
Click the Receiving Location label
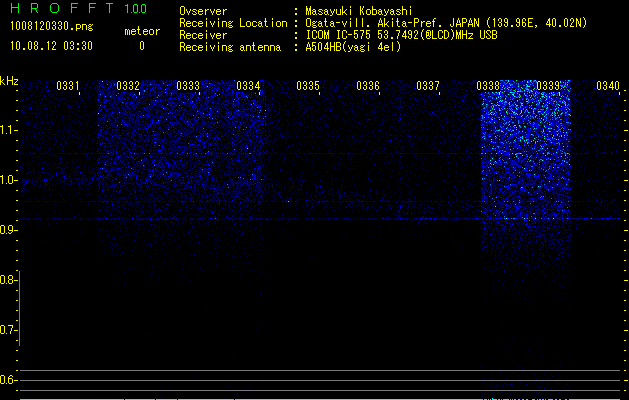[233, 23]
